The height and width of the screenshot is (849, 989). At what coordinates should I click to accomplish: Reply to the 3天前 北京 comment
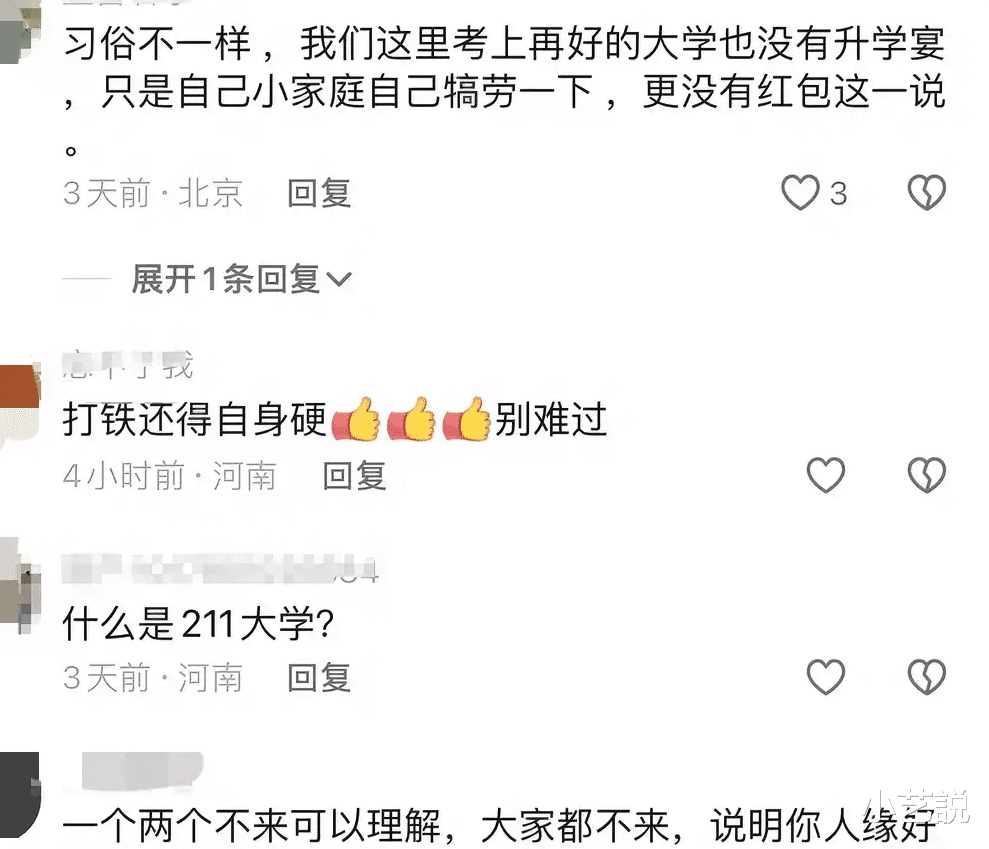319,193
